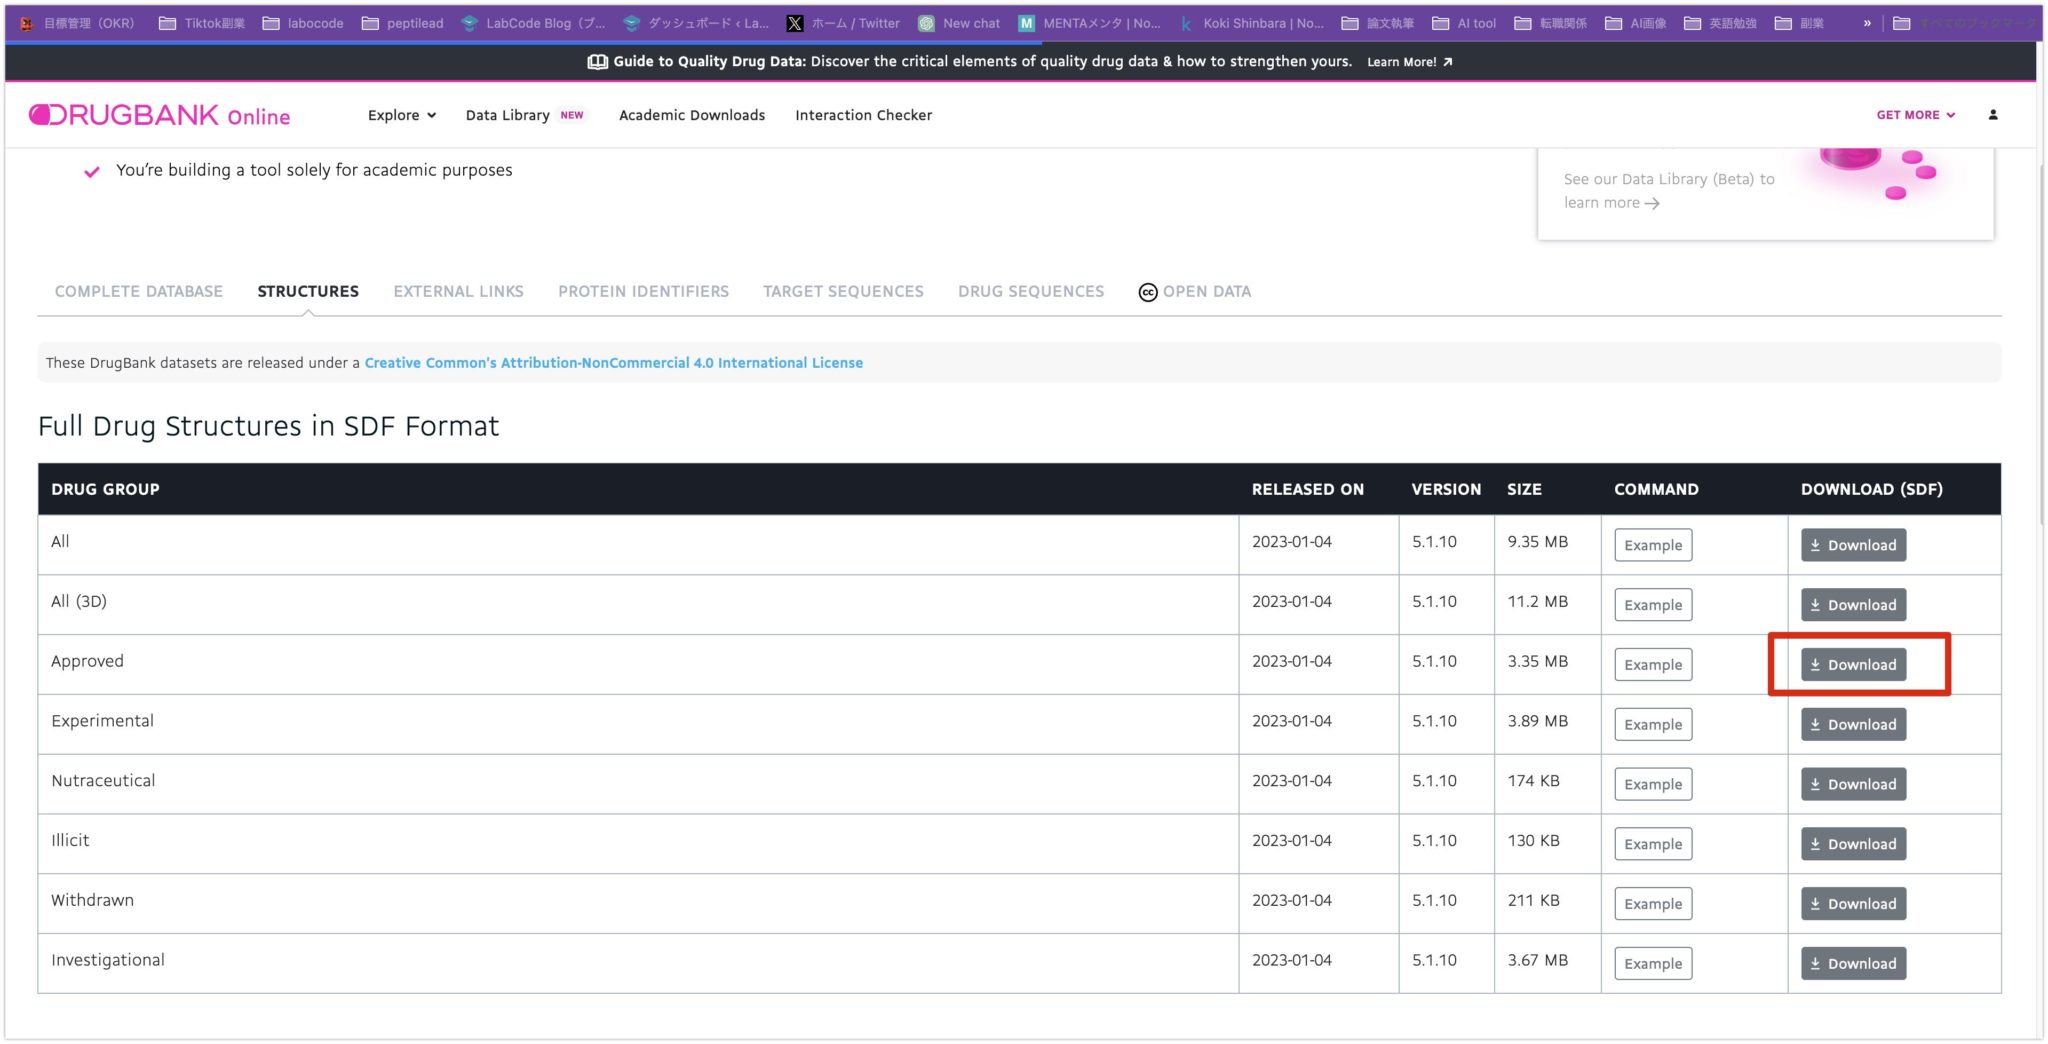The height and width of the screenshot is (1044, 2048).
Task: Click the MENTA bookmark icon
Action: 1026,23
